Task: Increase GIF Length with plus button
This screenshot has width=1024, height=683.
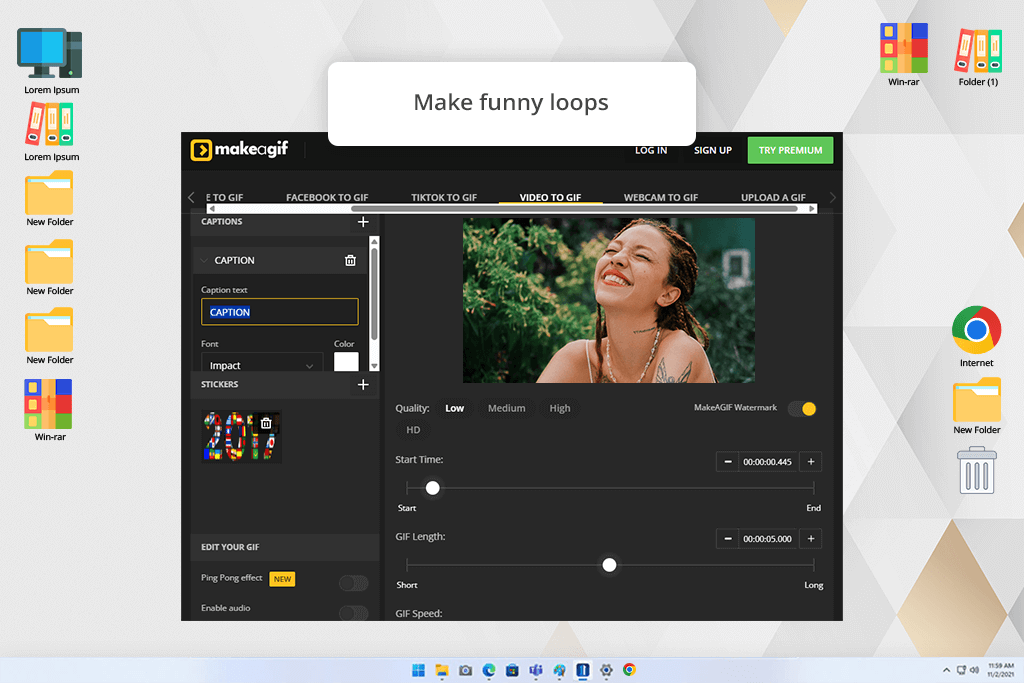Action: (x=810, y=539)
